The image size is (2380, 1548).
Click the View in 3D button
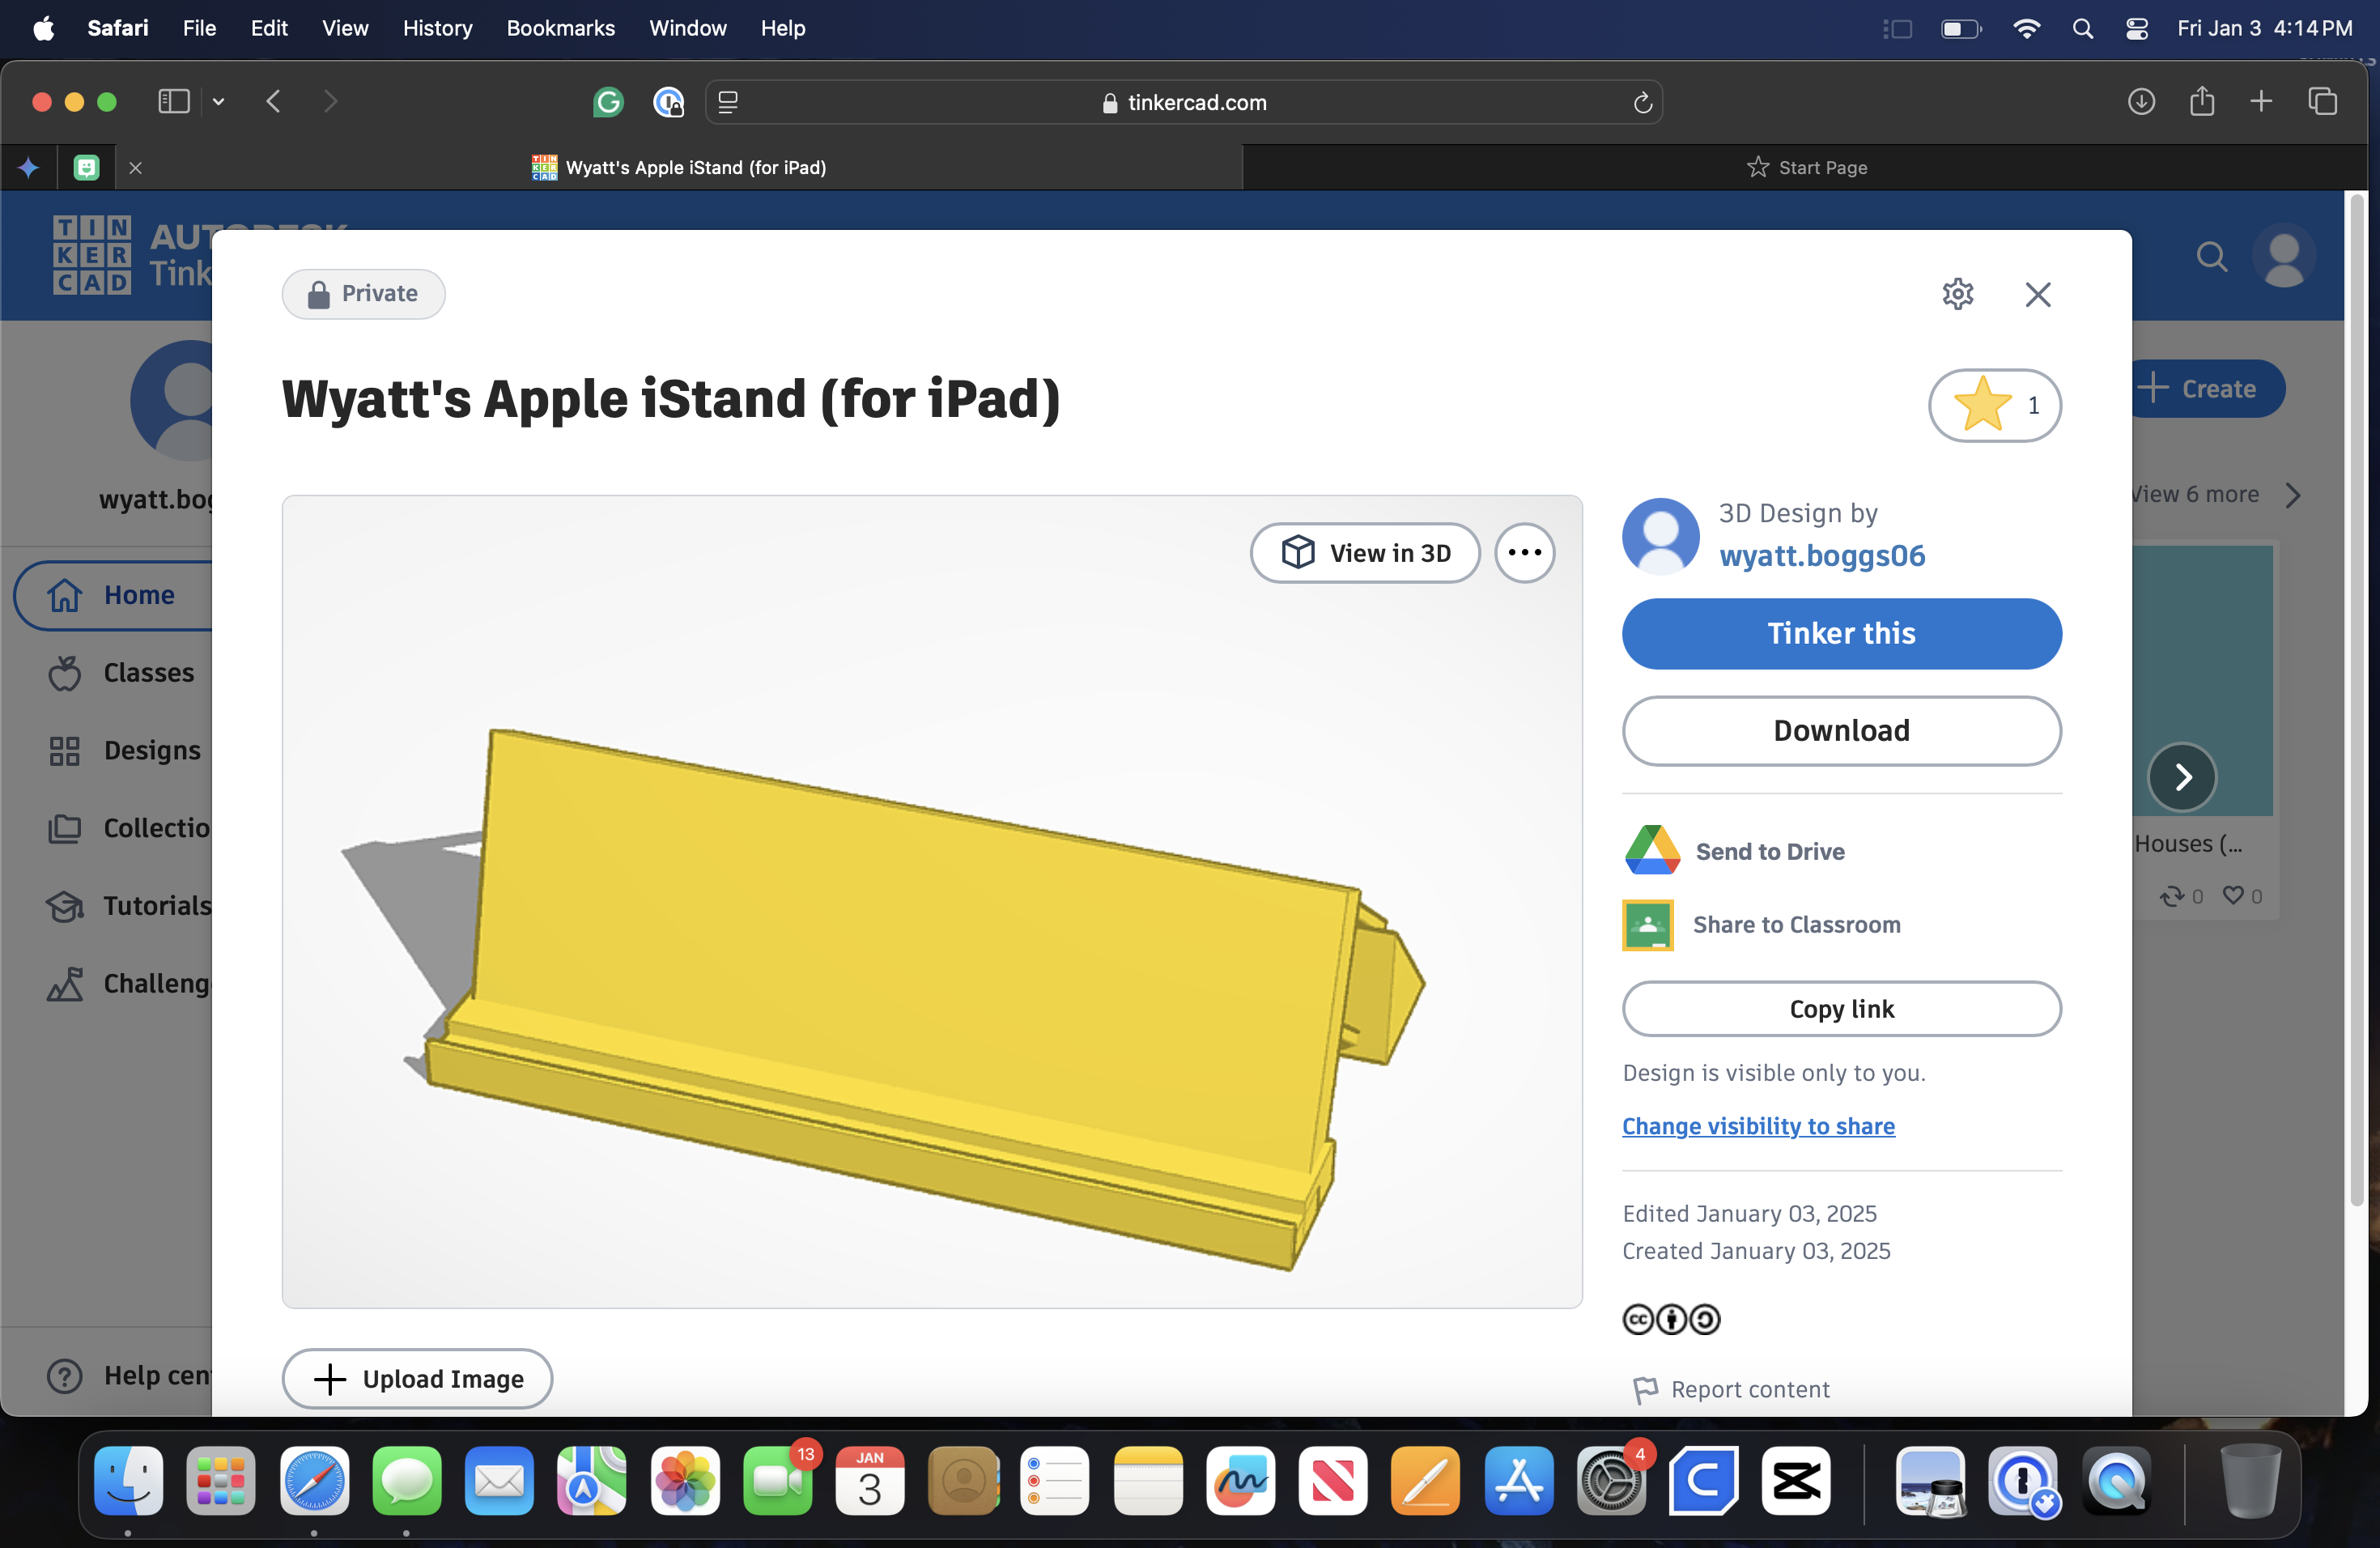coord(1364,553)
